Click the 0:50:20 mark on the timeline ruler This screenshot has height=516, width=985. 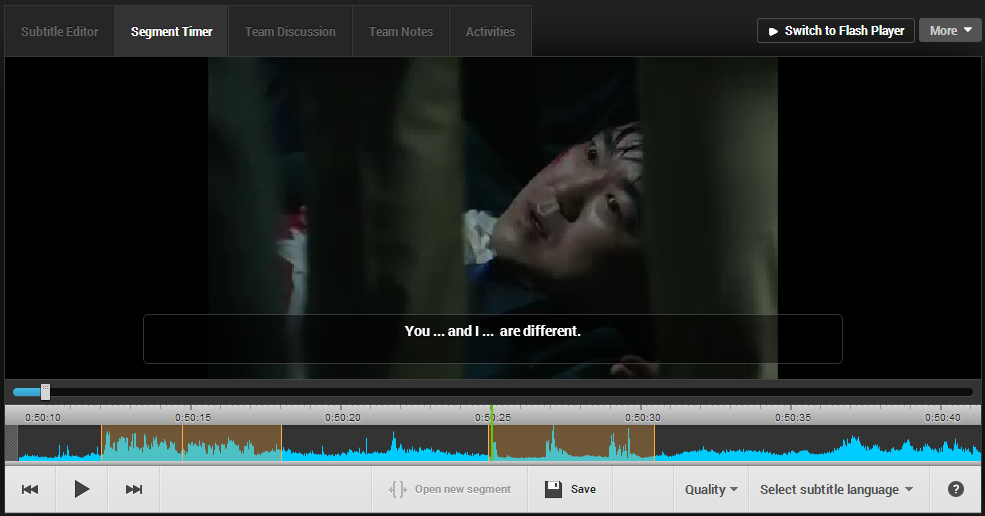tap(343, 417)
